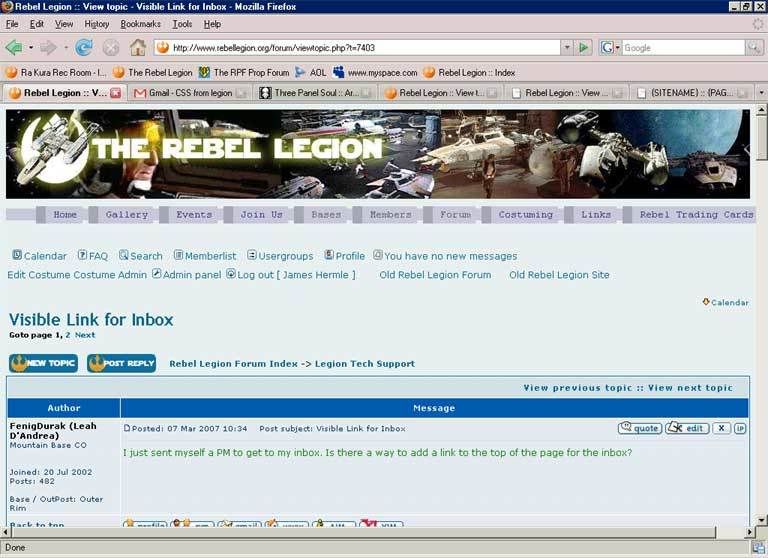Screen dimensions: 768x558
Task: Delete post with the X button
Action: coord(721,428)
